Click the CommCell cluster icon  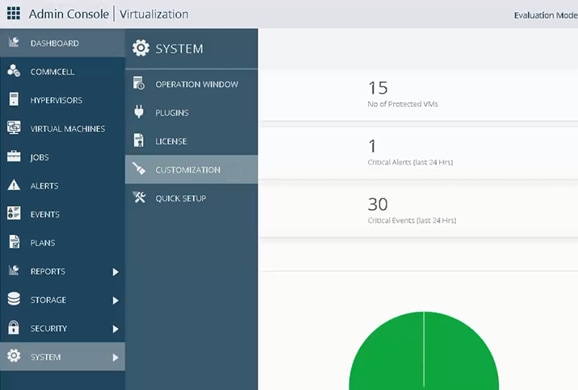(x=14, y=71)
